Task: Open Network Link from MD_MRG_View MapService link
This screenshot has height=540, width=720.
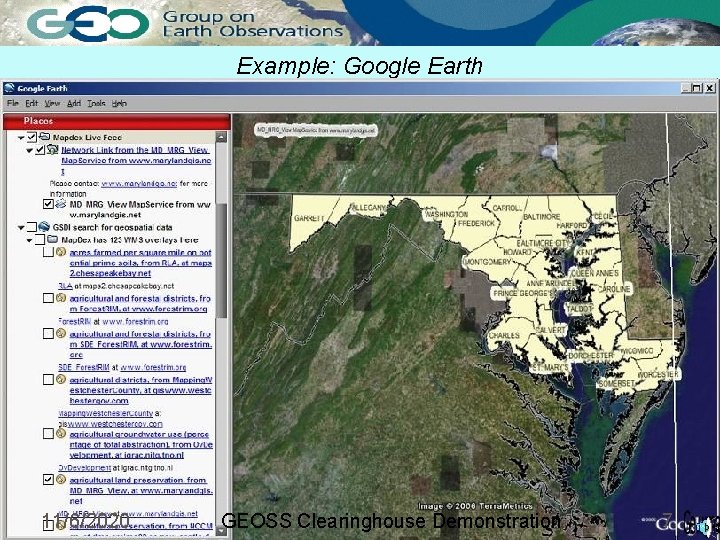Action: coord(136,160)
